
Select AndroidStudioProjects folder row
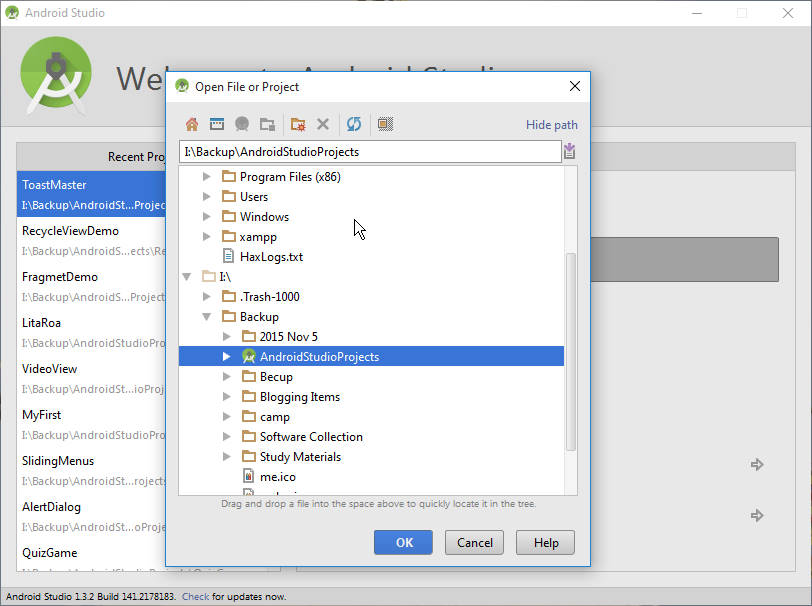point(371,356)
